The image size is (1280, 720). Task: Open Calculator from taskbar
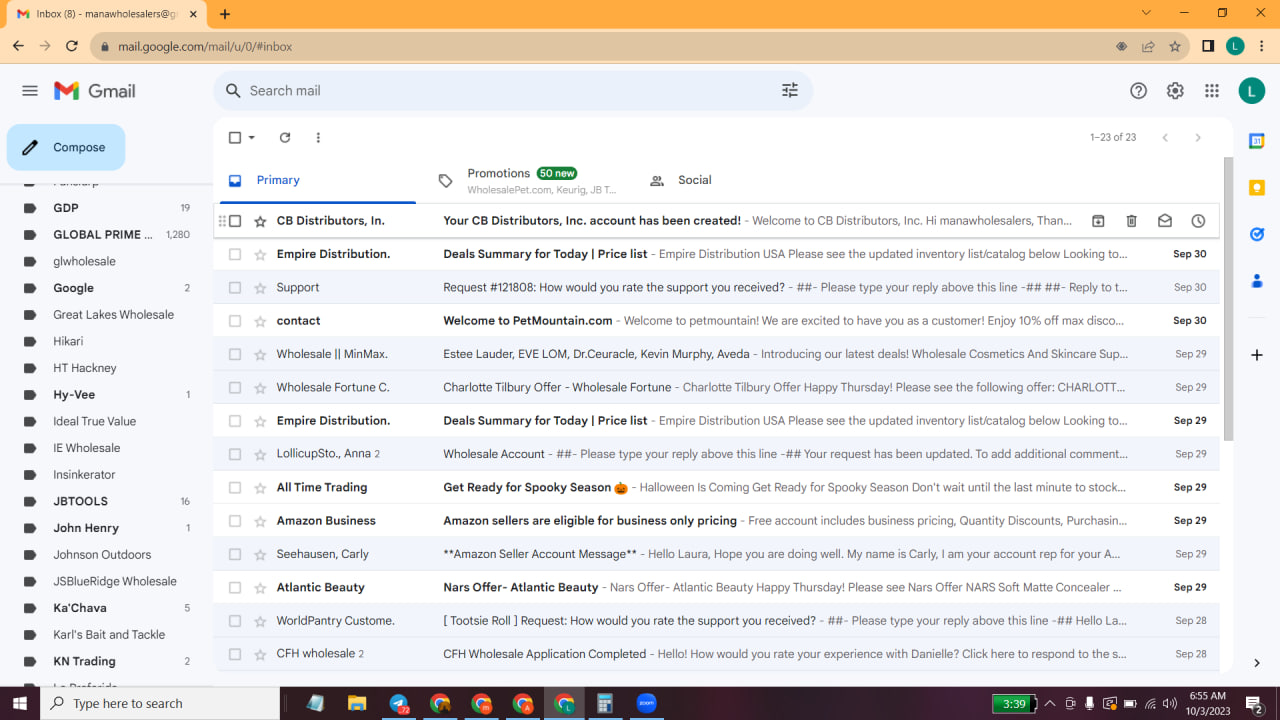pyautogui.click(x=604, y=704)
